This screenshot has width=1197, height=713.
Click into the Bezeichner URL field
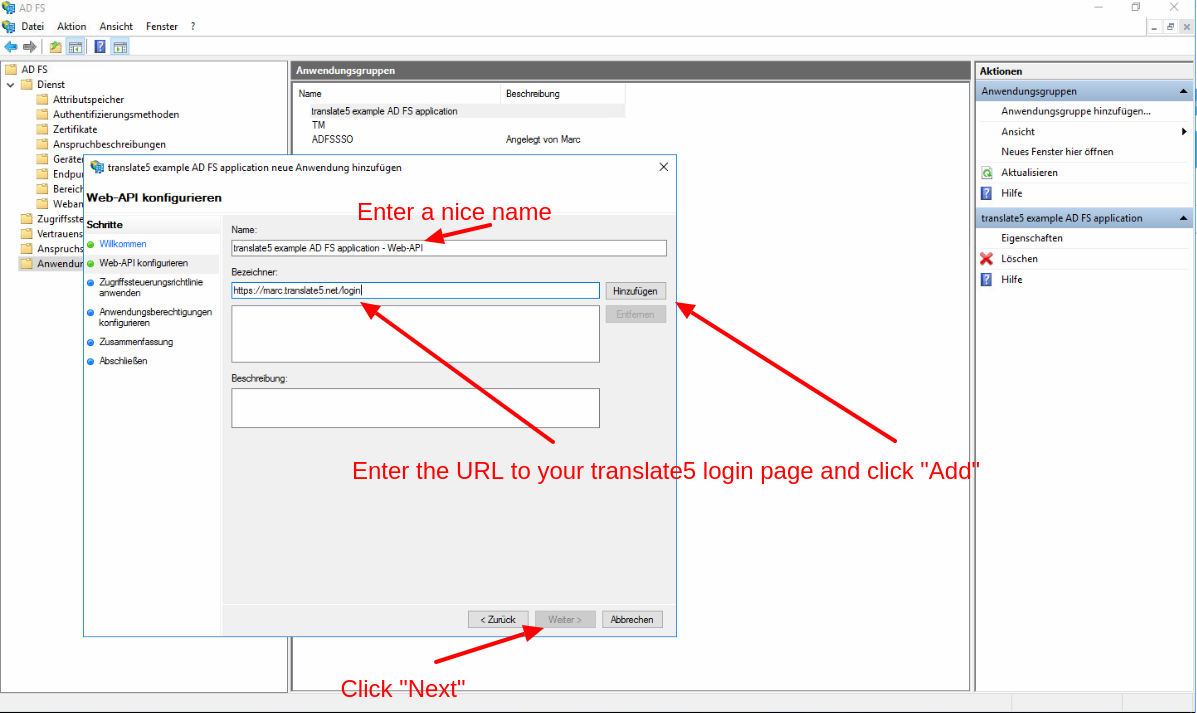(415, 291)
